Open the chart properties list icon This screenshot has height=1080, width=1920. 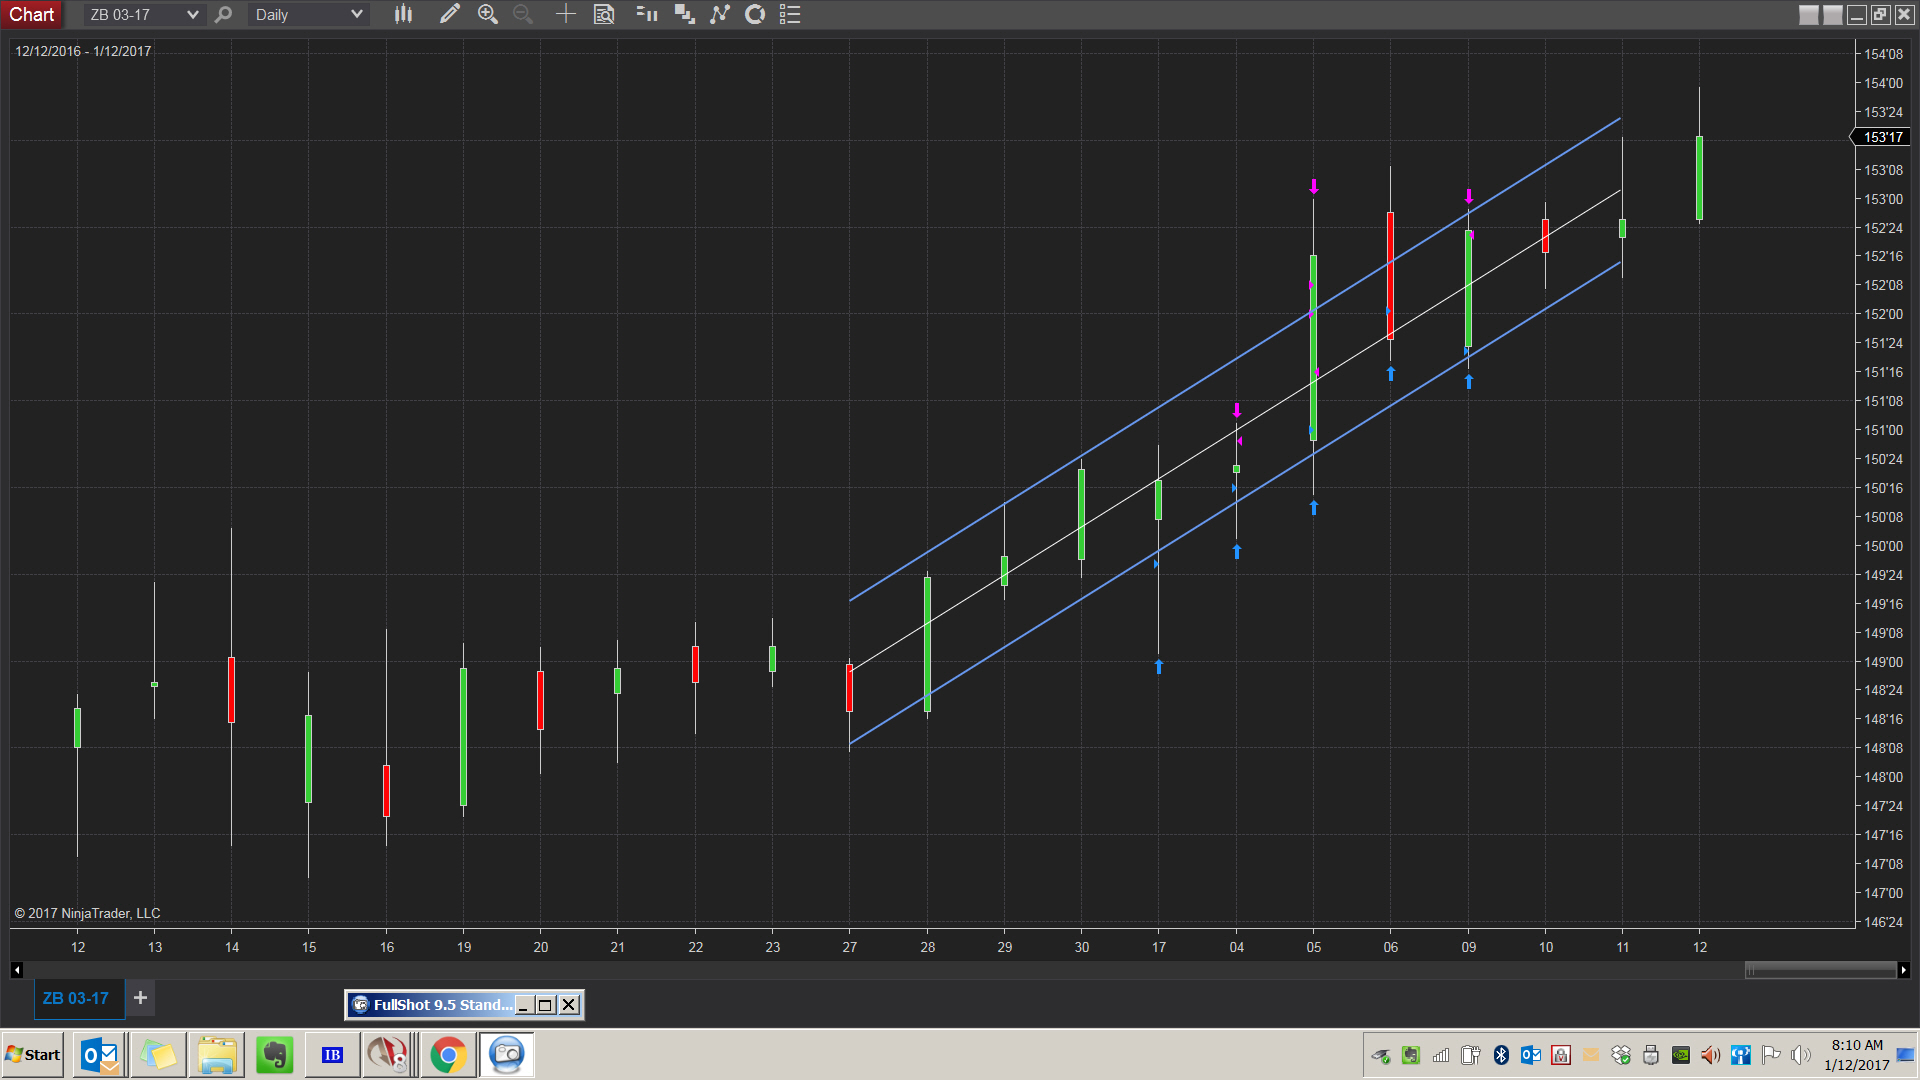click(790, 14)
